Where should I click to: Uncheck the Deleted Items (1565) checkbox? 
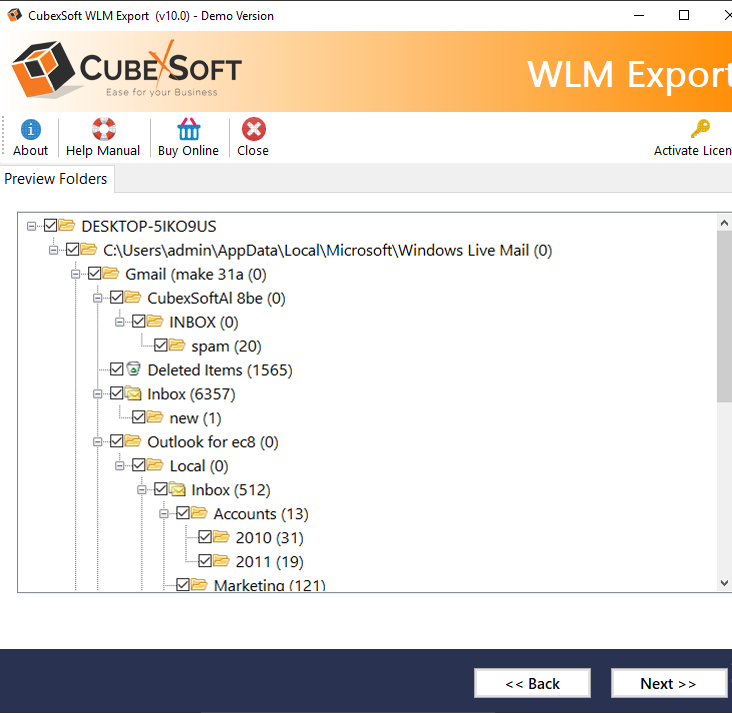[117, 369]
